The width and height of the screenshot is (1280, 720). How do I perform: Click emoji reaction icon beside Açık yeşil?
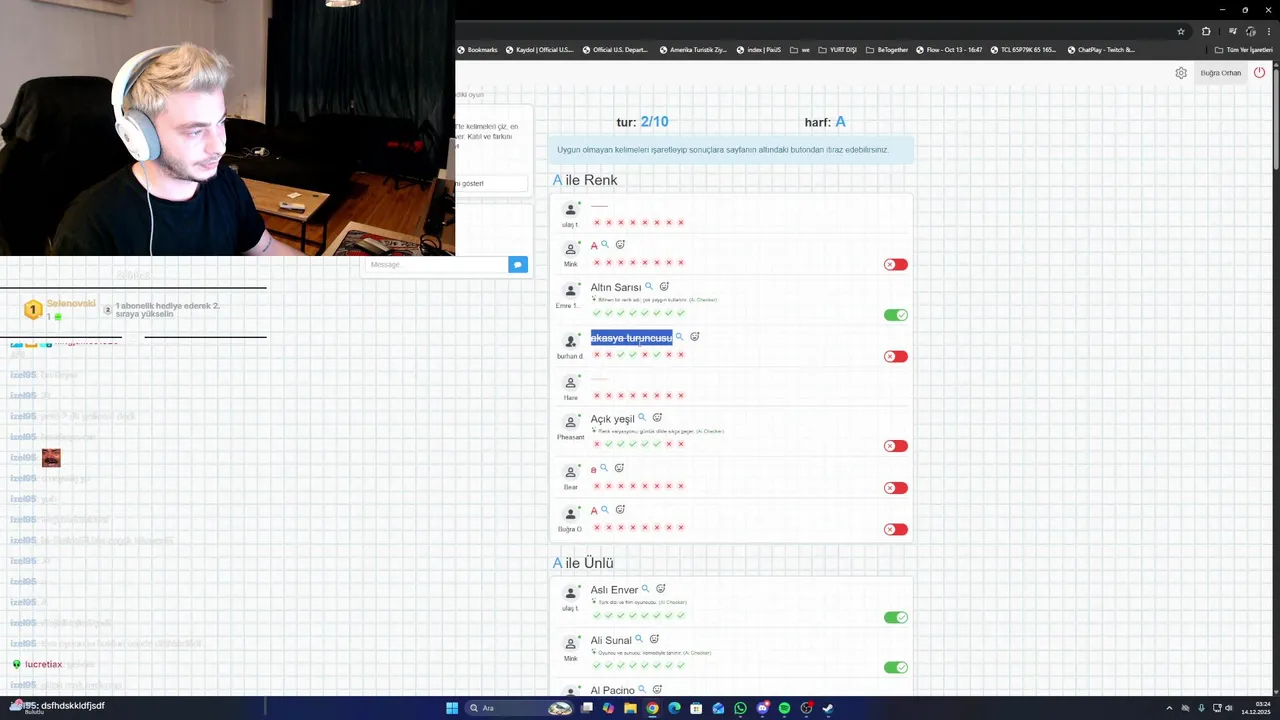pos(657,418)
